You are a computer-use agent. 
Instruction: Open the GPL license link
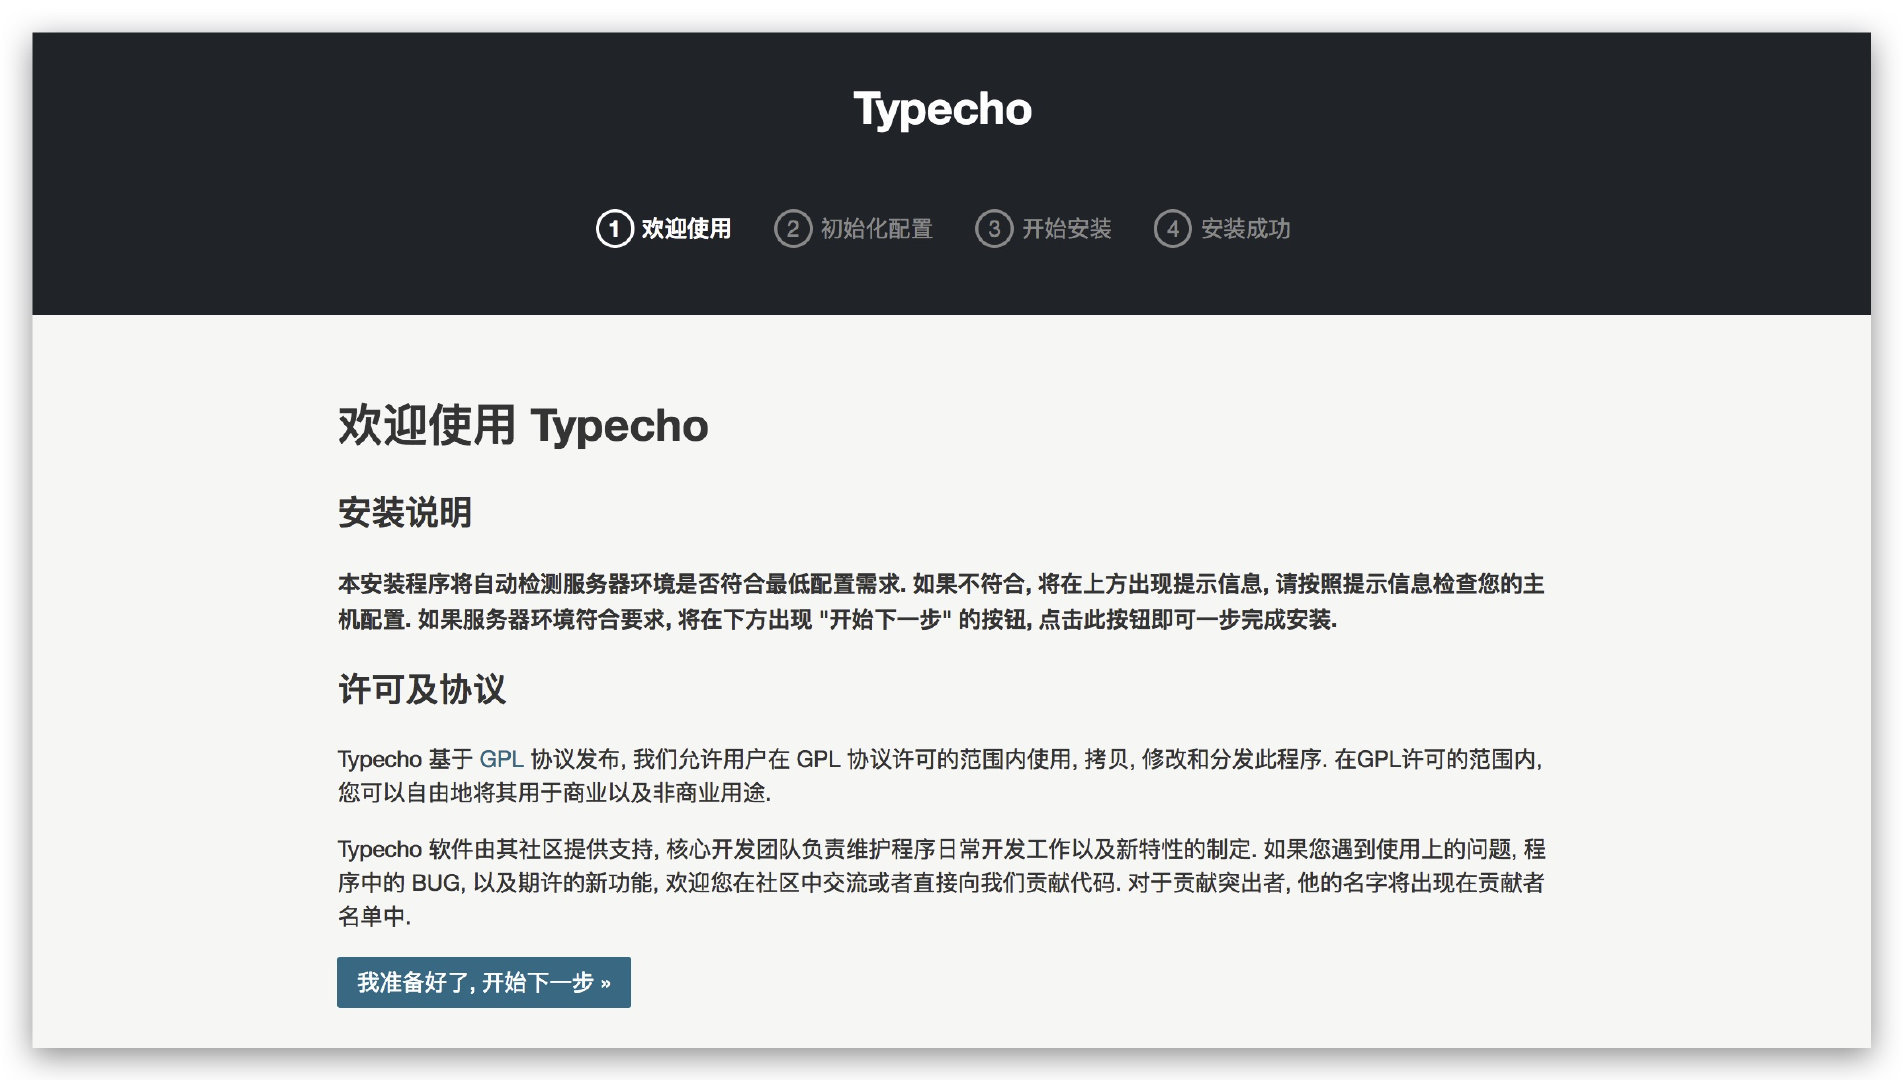click(x=501, y=759)
